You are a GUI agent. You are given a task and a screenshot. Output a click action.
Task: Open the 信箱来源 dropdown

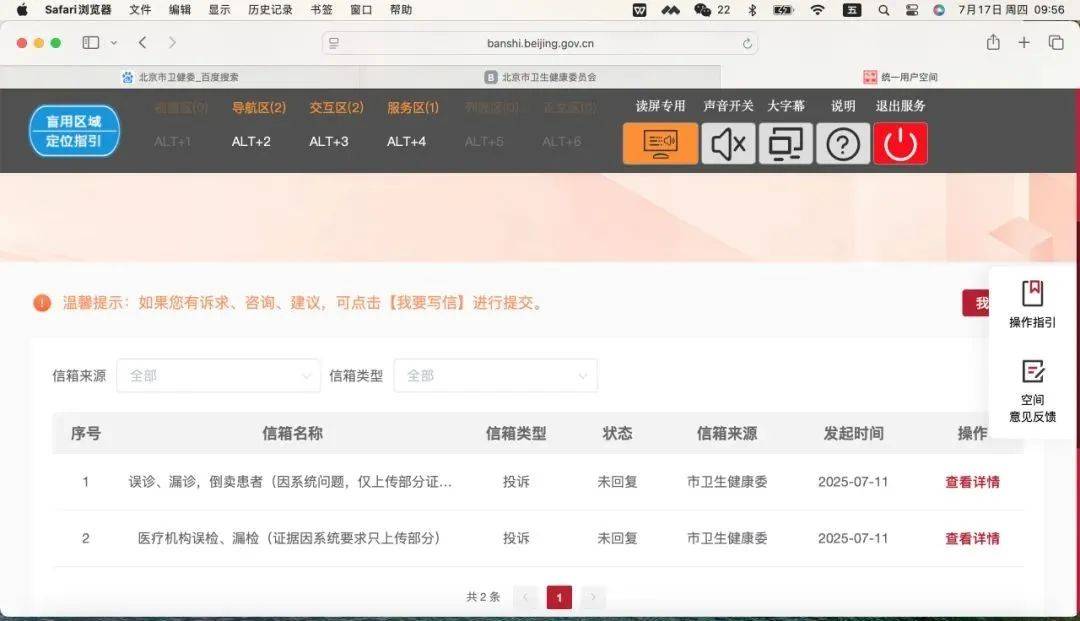(x=218, y=375)
